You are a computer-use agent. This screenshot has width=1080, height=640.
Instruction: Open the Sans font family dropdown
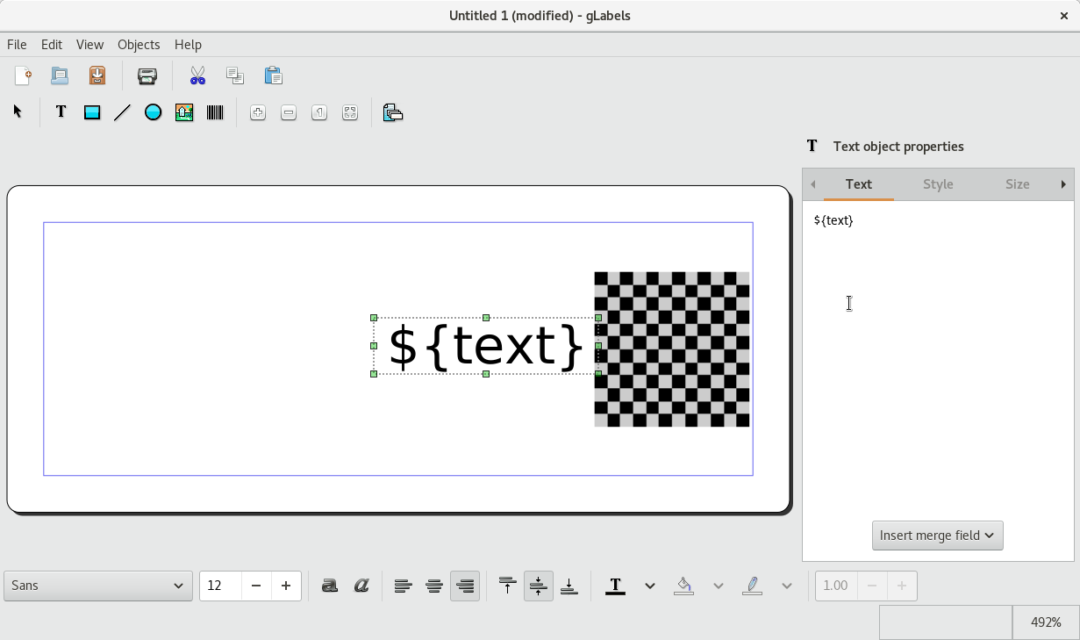(97, 585)
